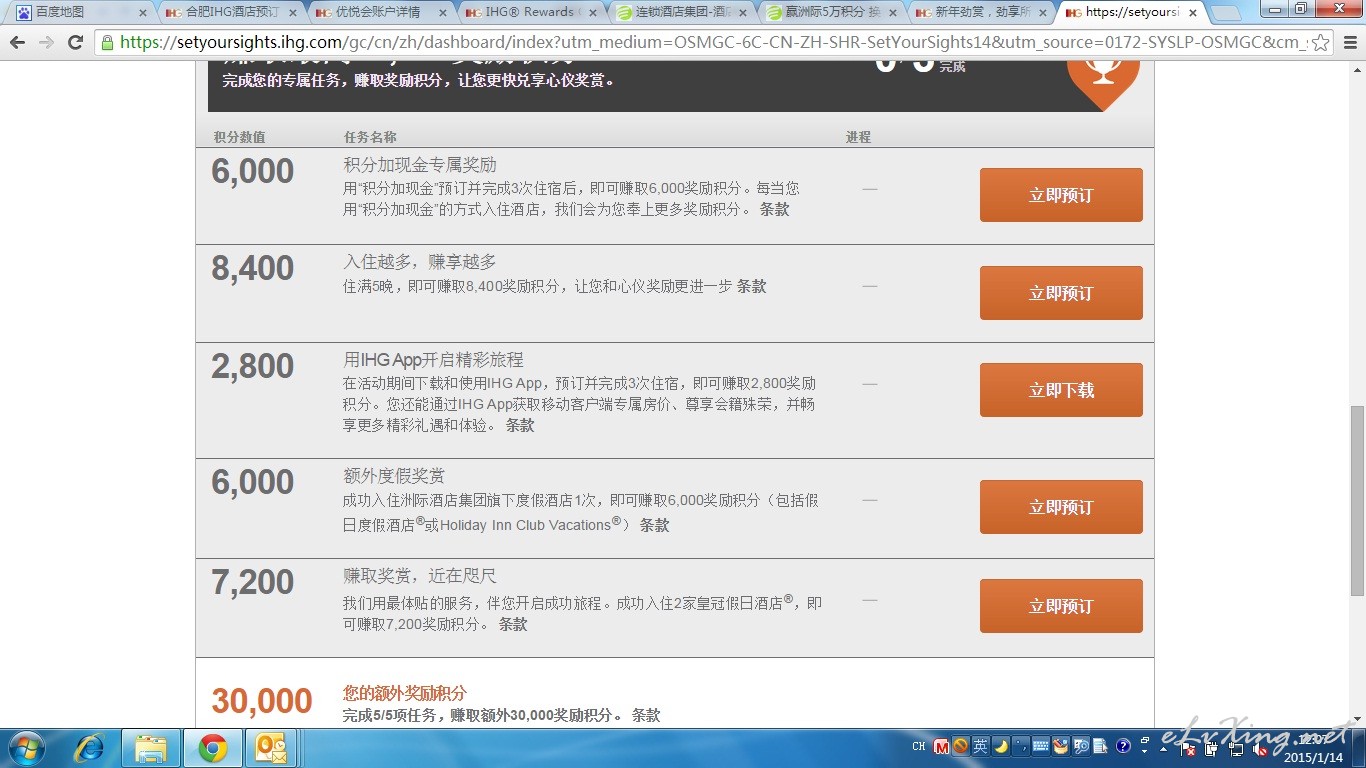The image size is (1366, 768).
Task: Open 条款 link under 积分加现金专属奖励
Action: pos(774,209)
